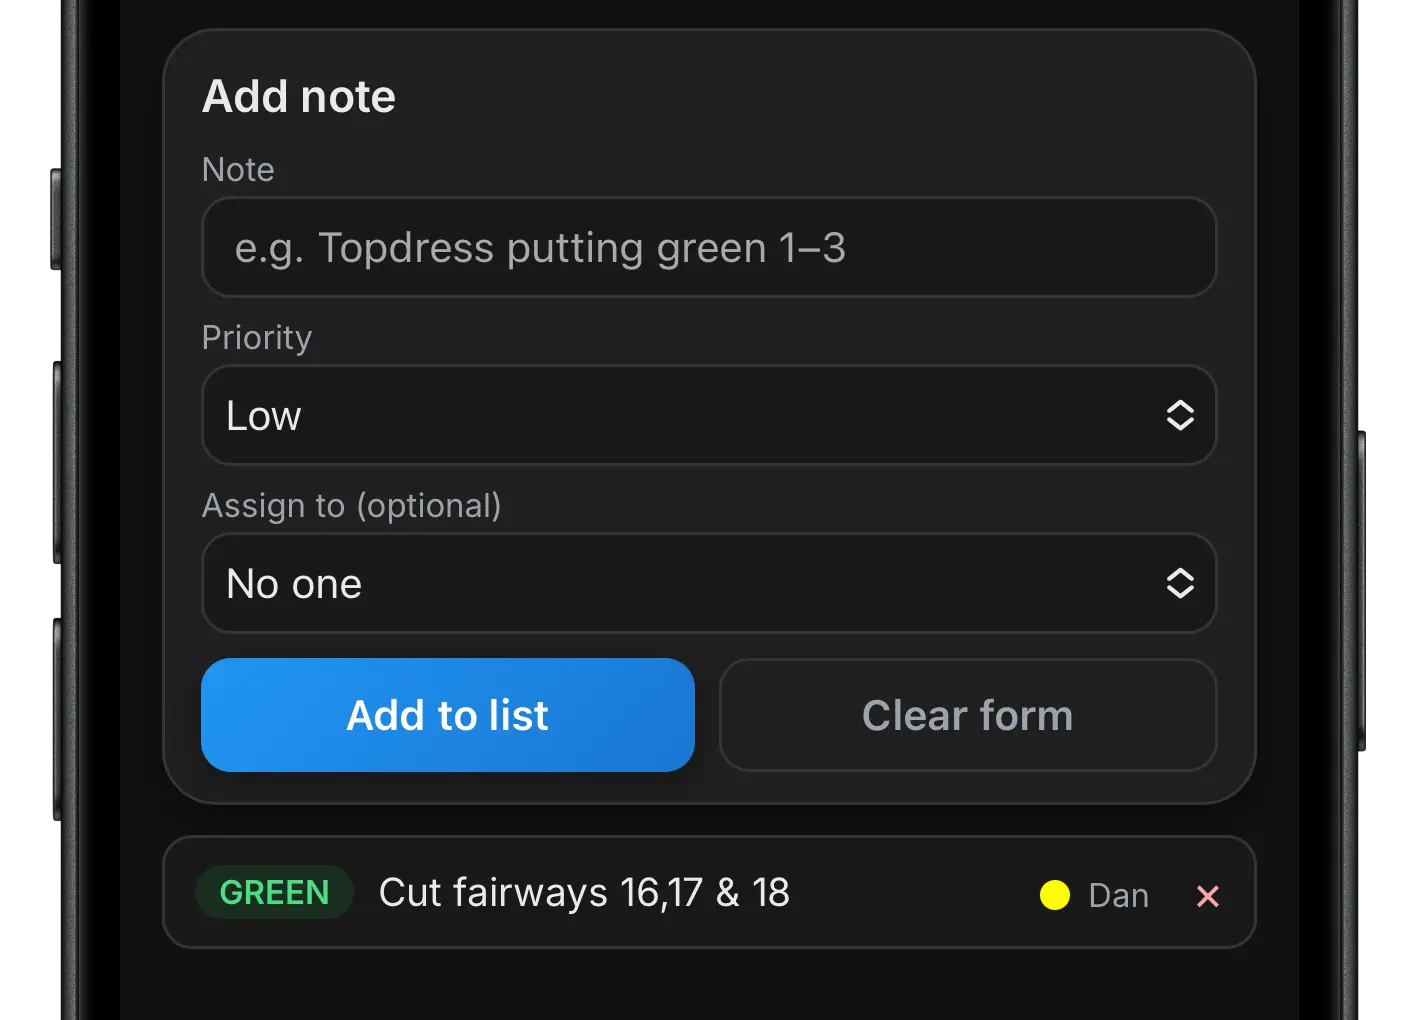
Task: Click the Assign to (optional) label
Action: pyautogui.click(x=351, y=506)
